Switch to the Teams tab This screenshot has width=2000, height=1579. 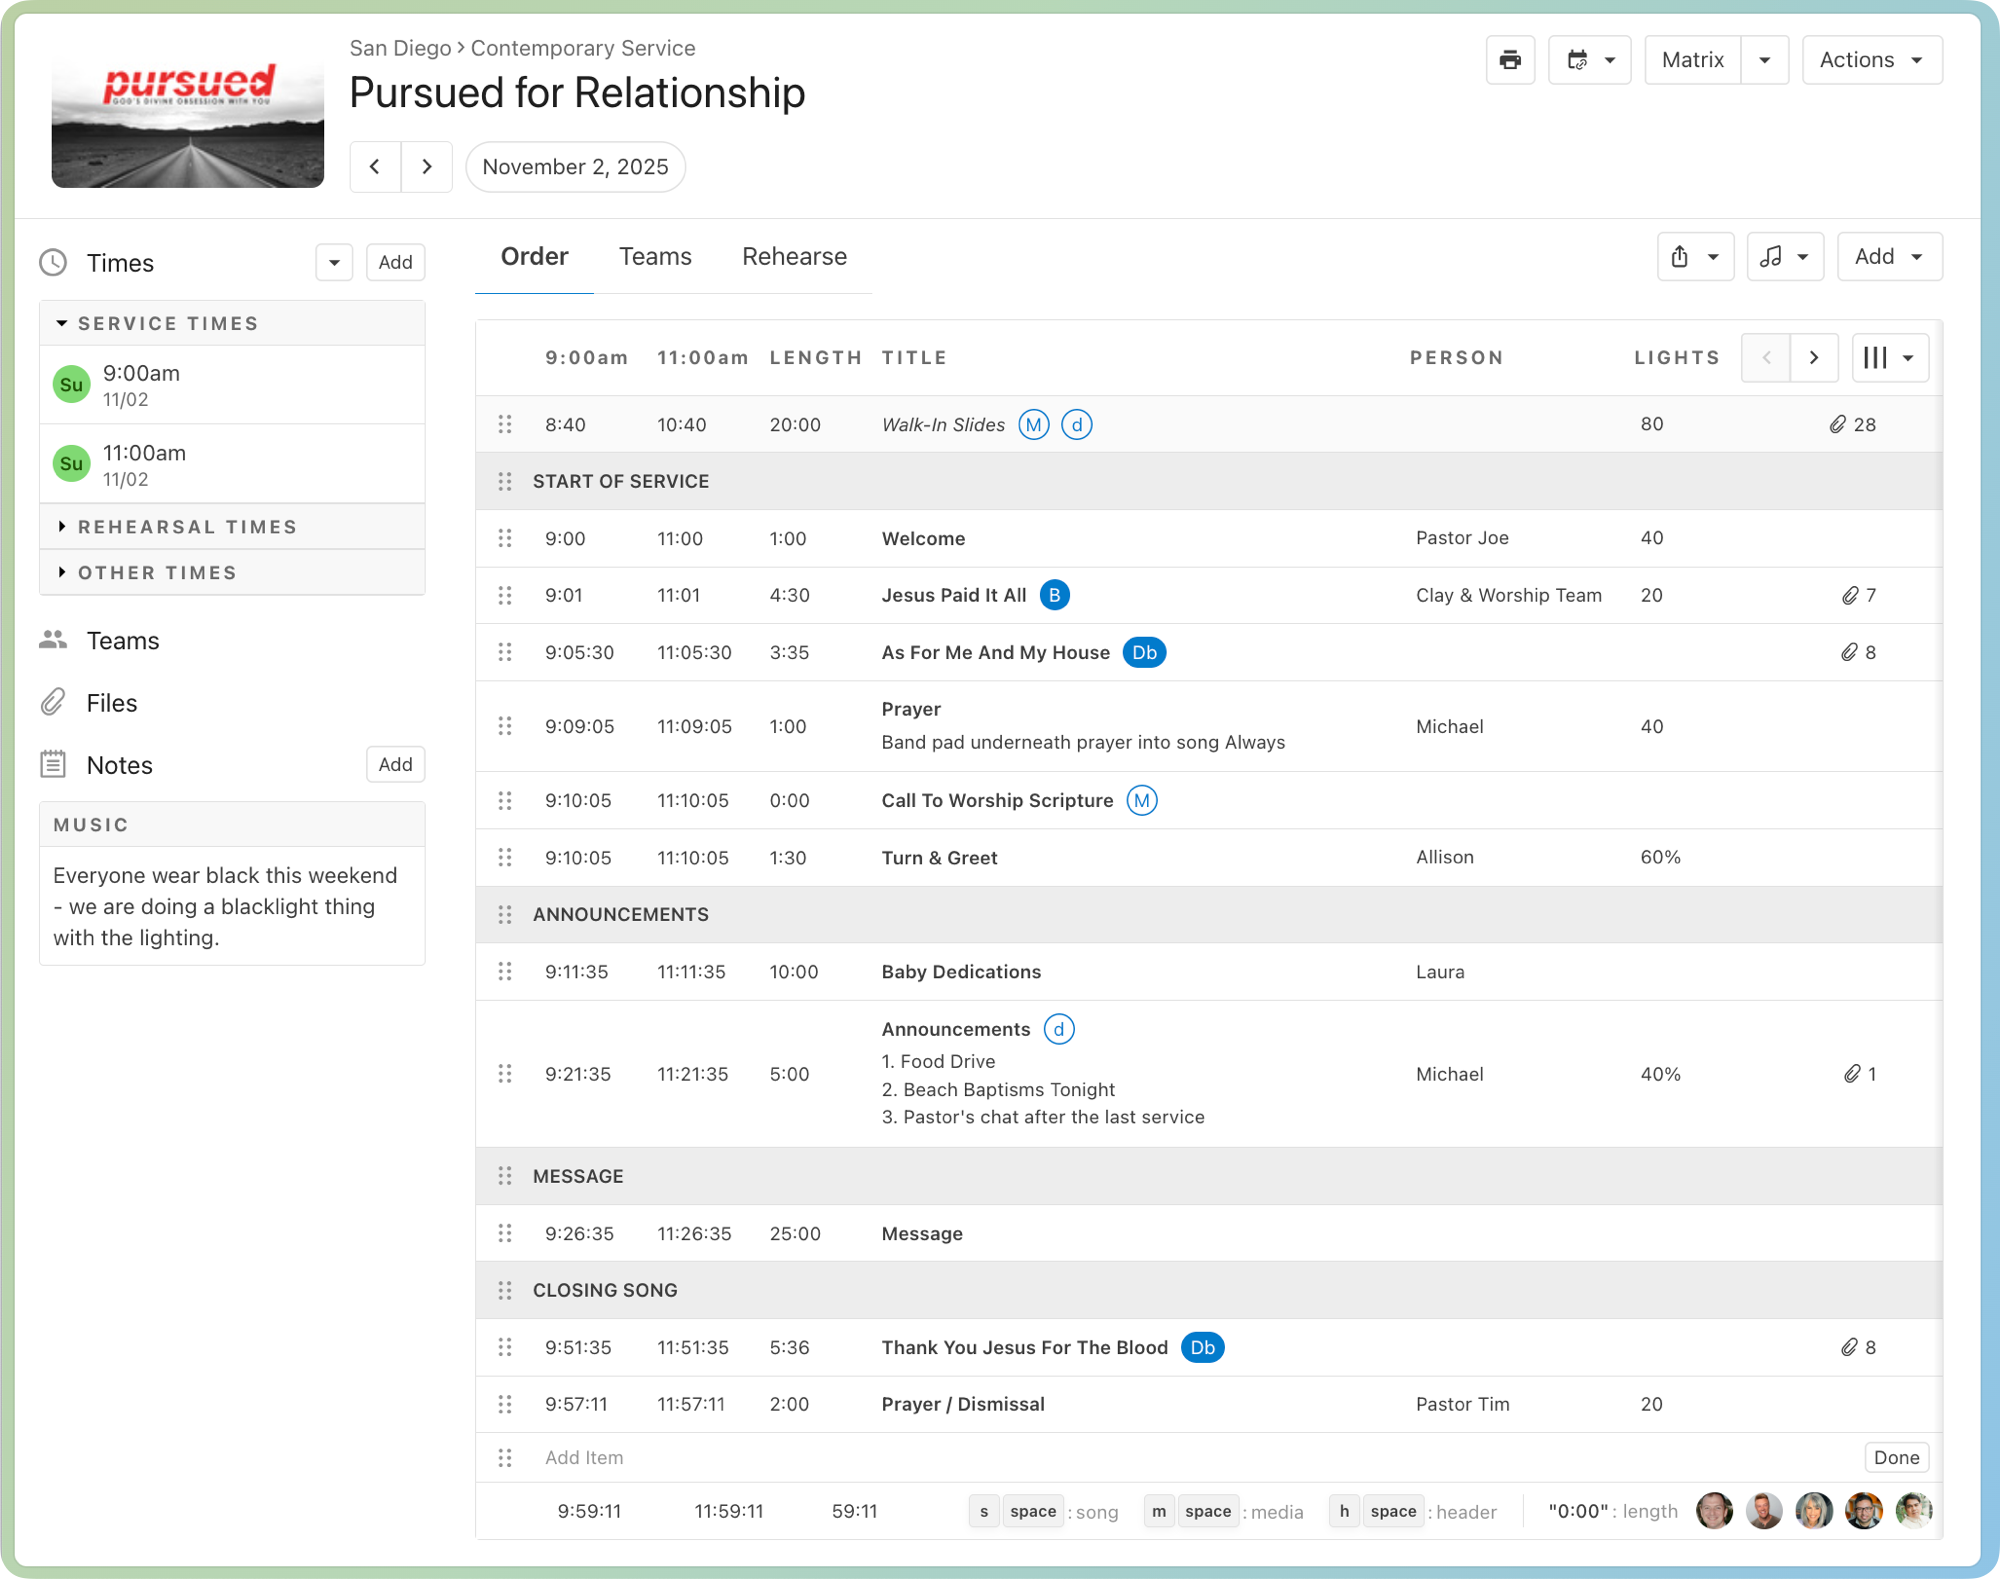(655, 257)
